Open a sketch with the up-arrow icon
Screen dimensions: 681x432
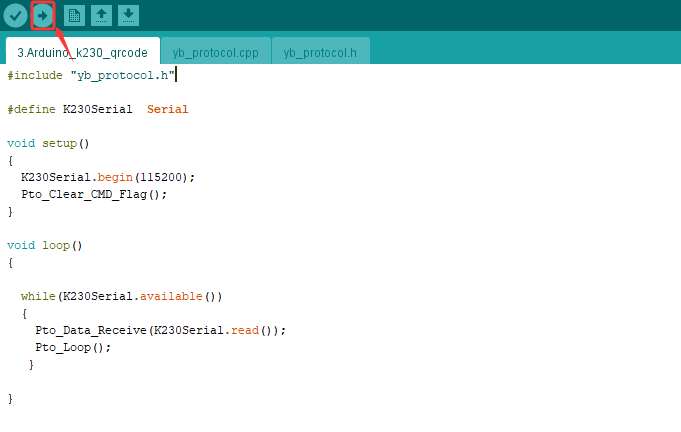pos(101,16)
